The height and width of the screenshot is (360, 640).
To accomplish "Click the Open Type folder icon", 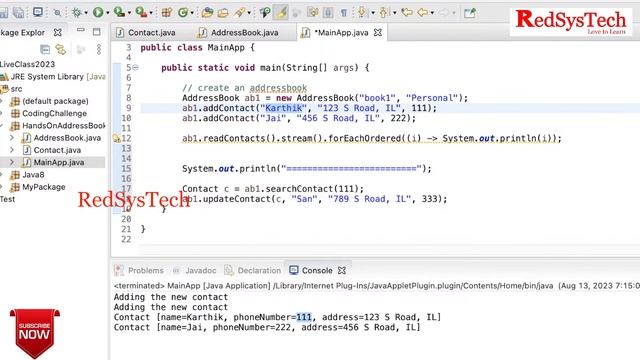I will click(x=207, y=13).
